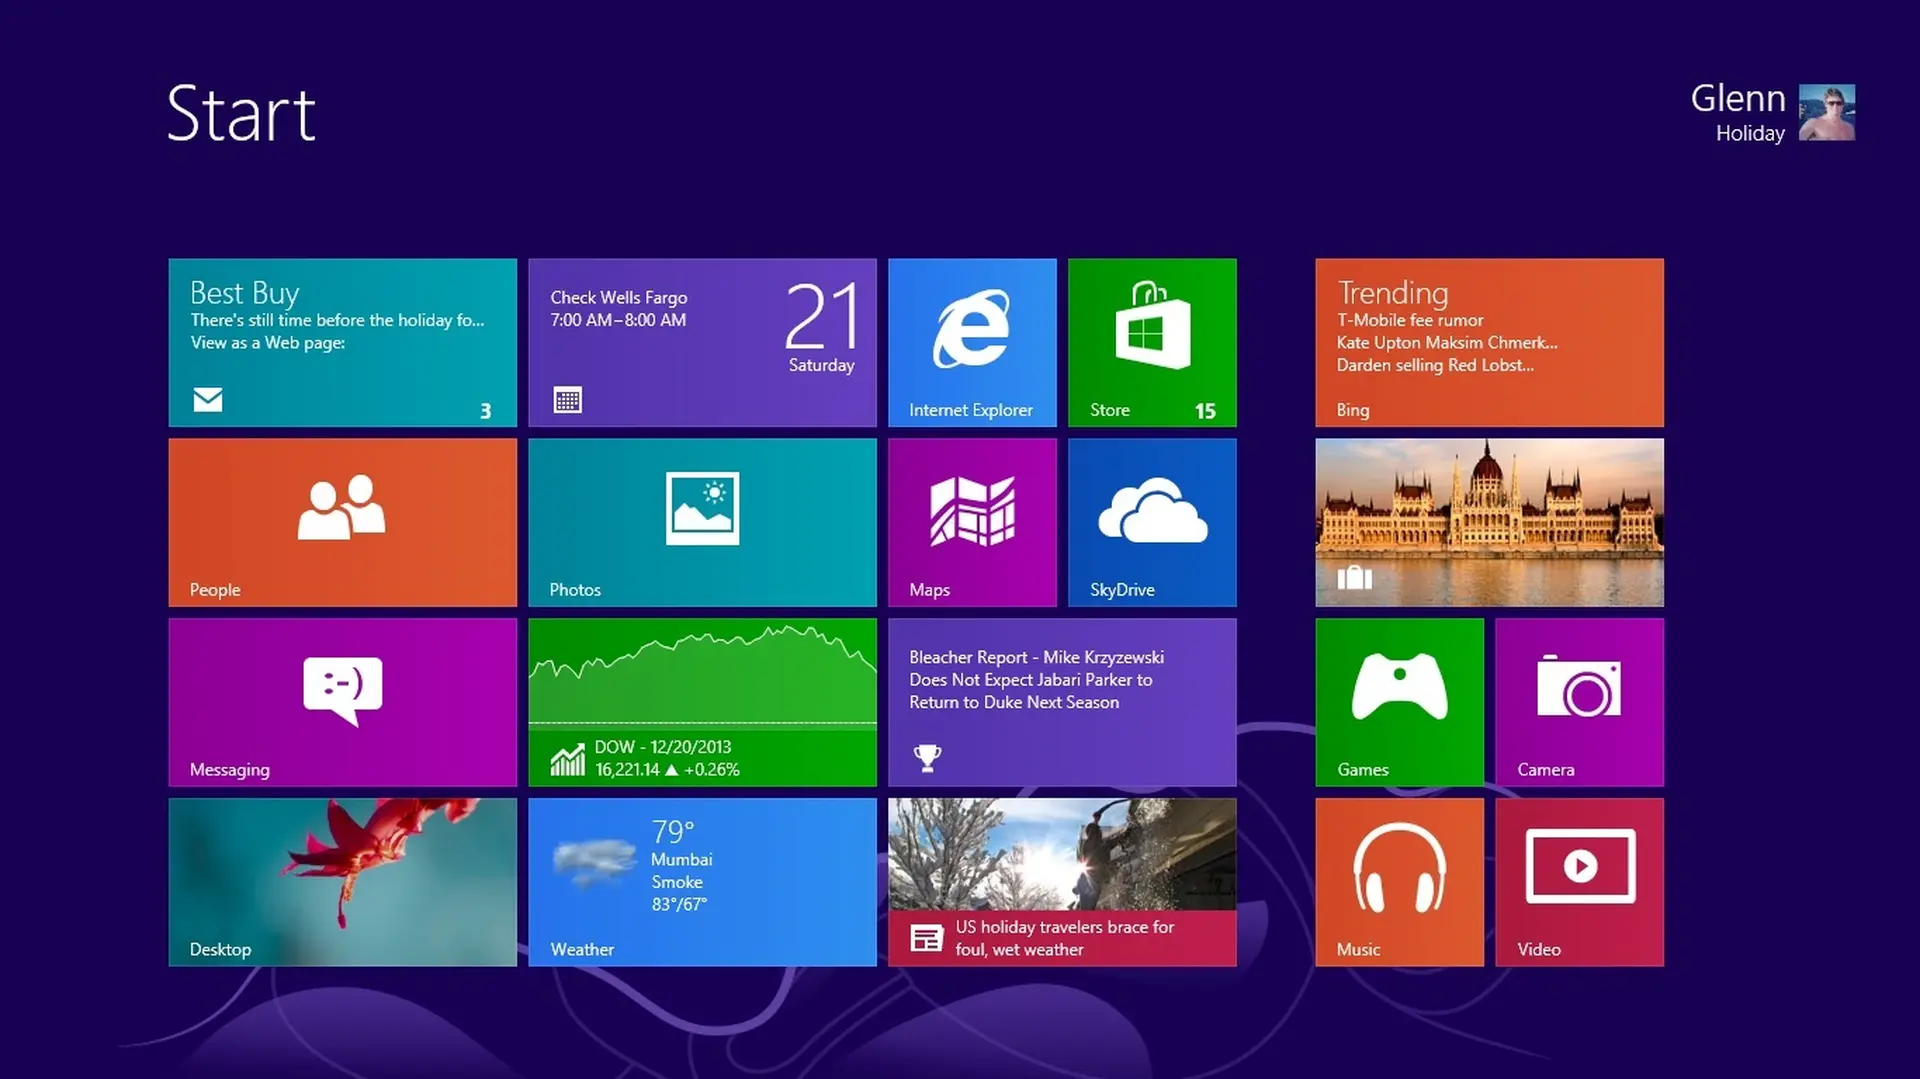Open SkyDrive cloud storage

tap(1151, 520)
